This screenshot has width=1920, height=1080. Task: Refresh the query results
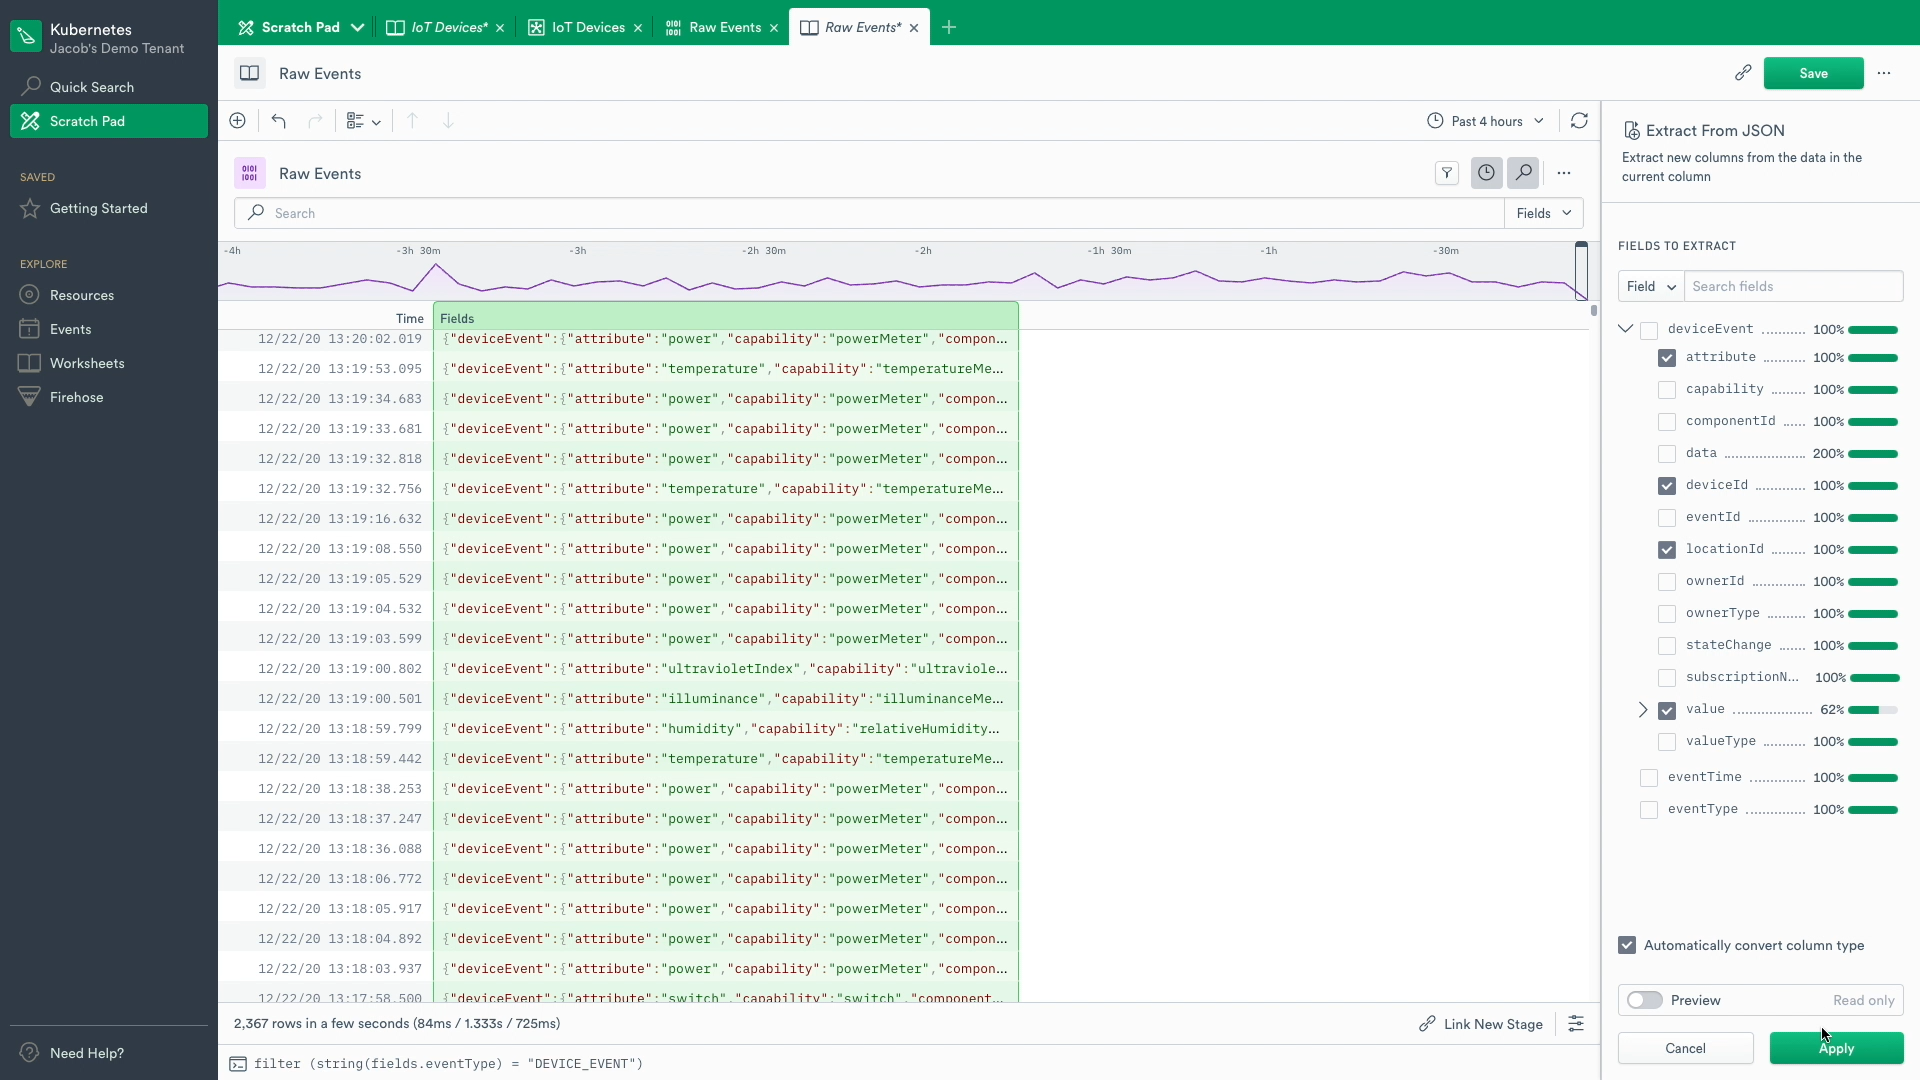pyautogui.click(x=1579, y=121)
